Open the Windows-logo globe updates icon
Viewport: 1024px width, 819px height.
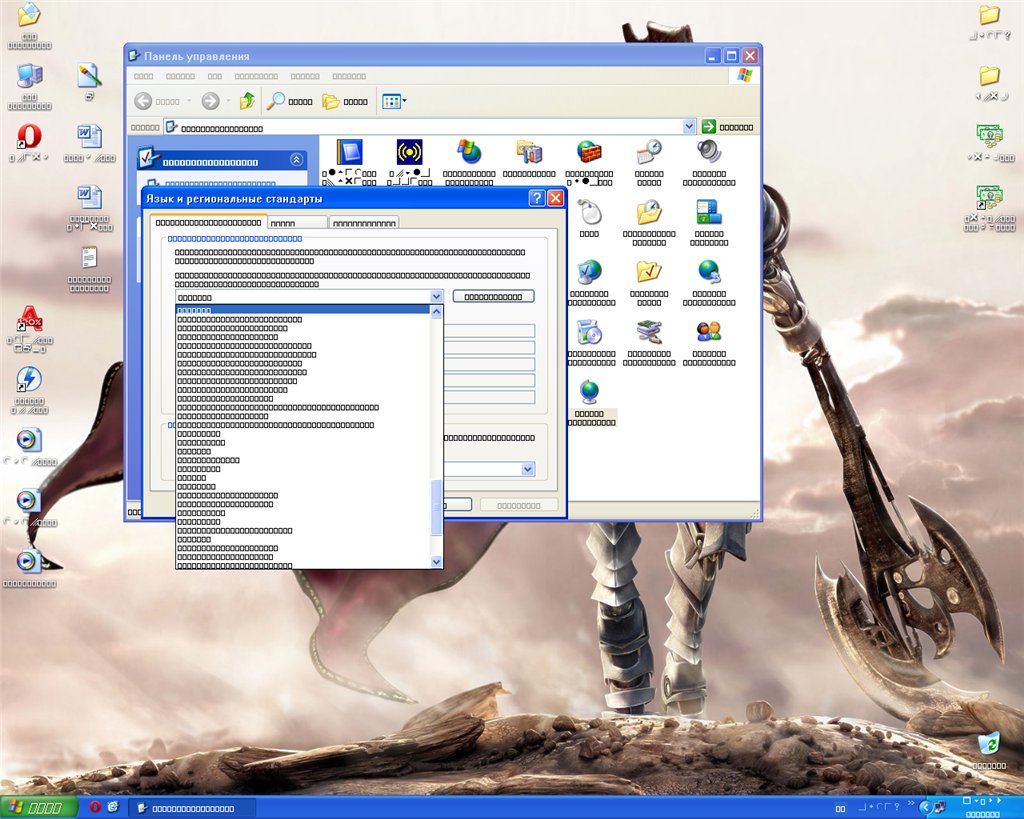[x=469, y=152]
